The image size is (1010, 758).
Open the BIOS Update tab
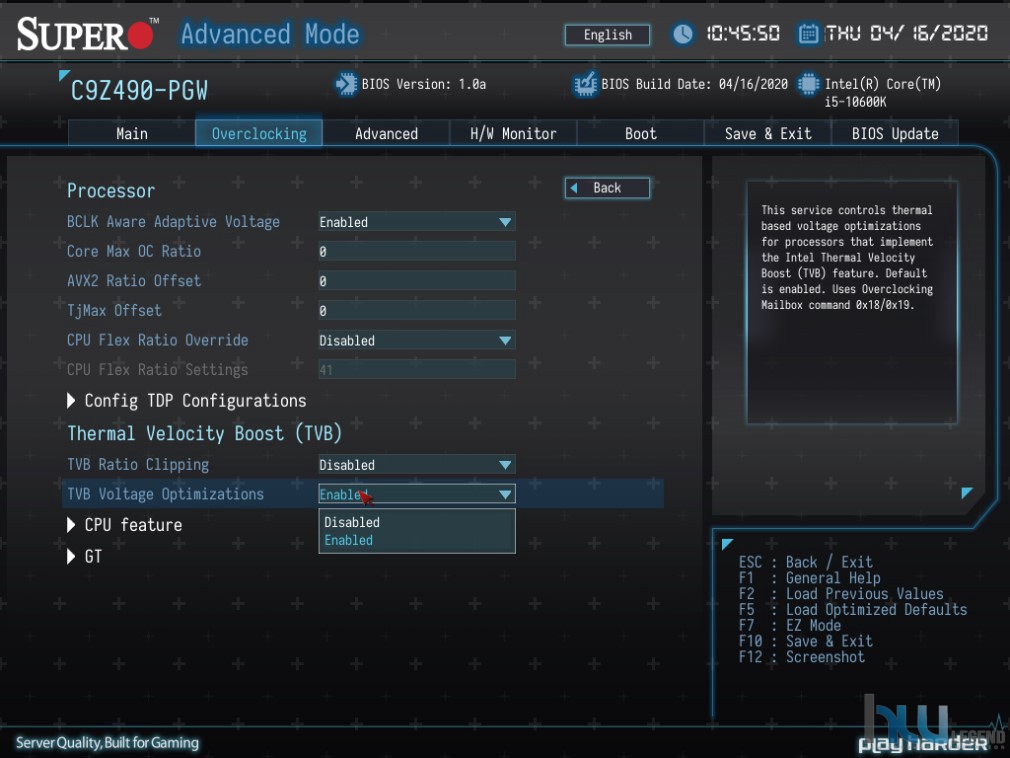[895, 133]
